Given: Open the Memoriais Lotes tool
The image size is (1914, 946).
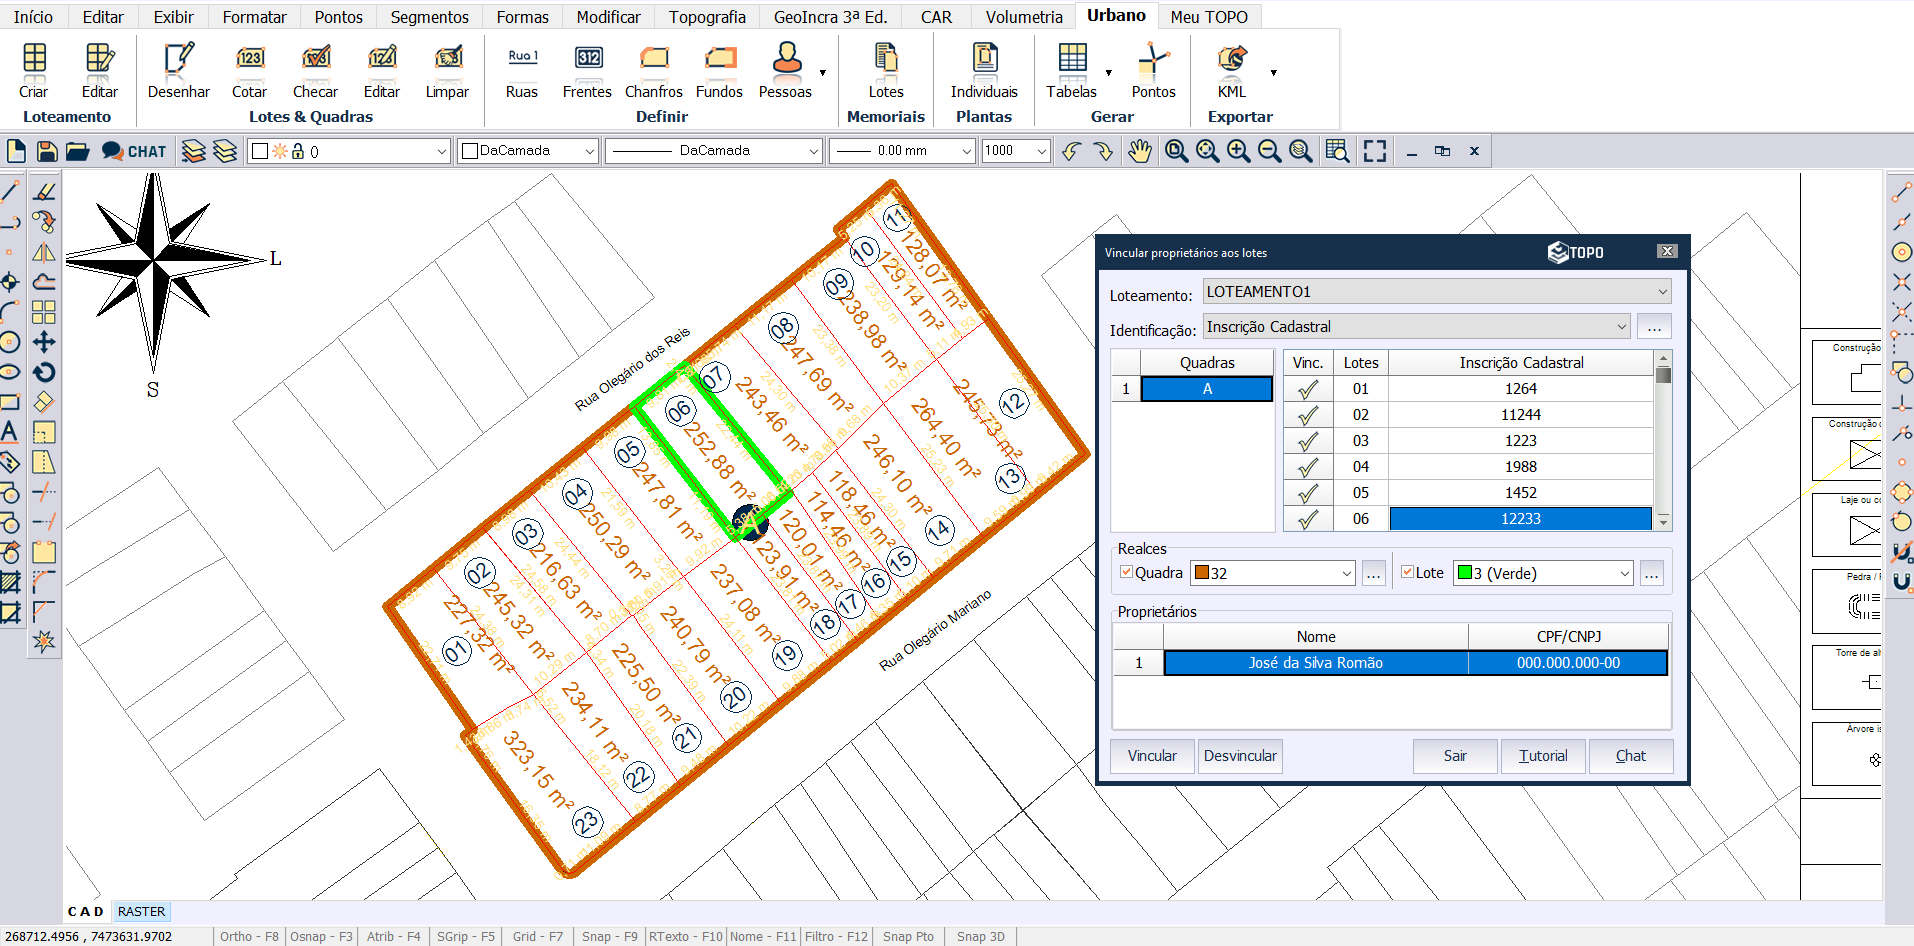Looking at the screenshot, I should pos(885,60).
